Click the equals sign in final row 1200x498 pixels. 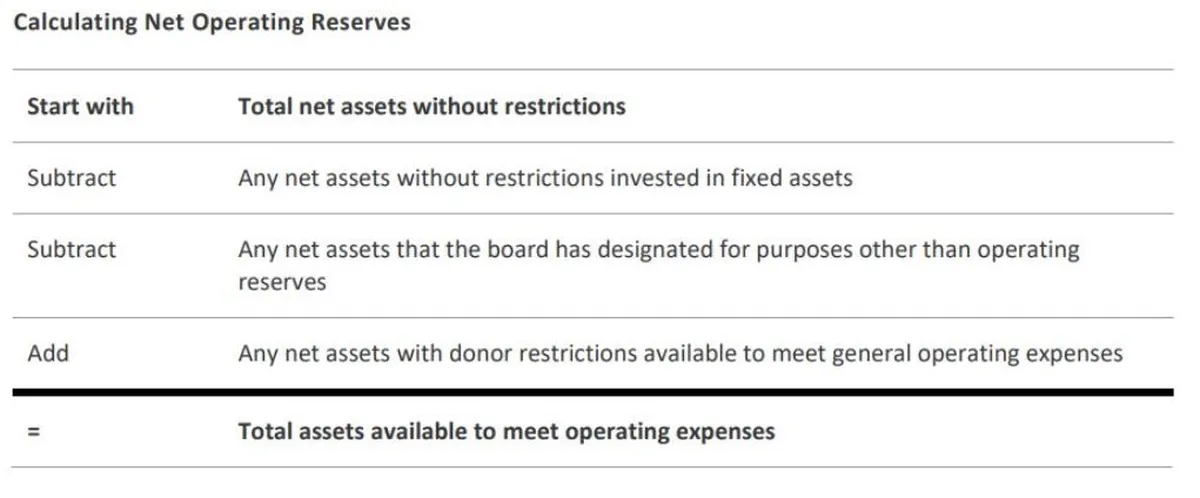[34, 432]
